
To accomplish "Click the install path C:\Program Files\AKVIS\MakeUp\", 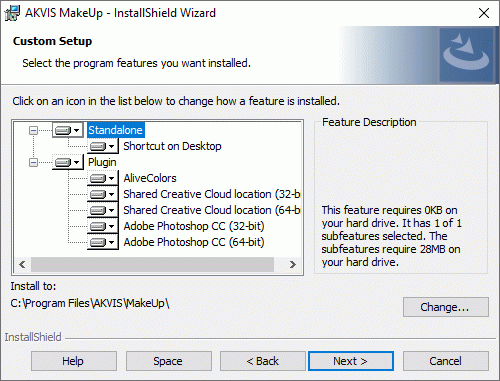I will click(90, 303).
